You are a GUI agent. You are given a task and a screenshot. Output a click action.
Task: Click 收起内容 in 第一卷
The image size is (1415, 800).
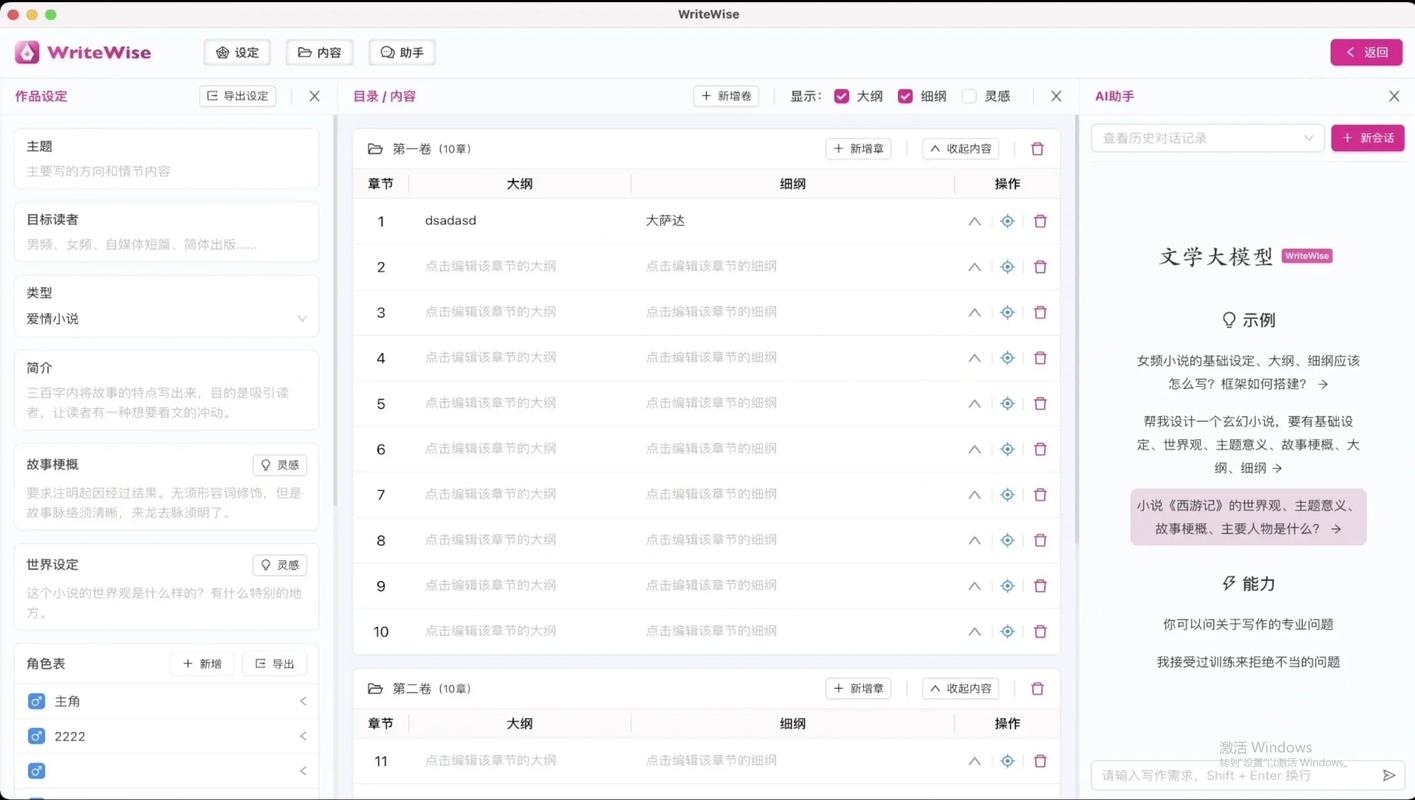point(960,149)
